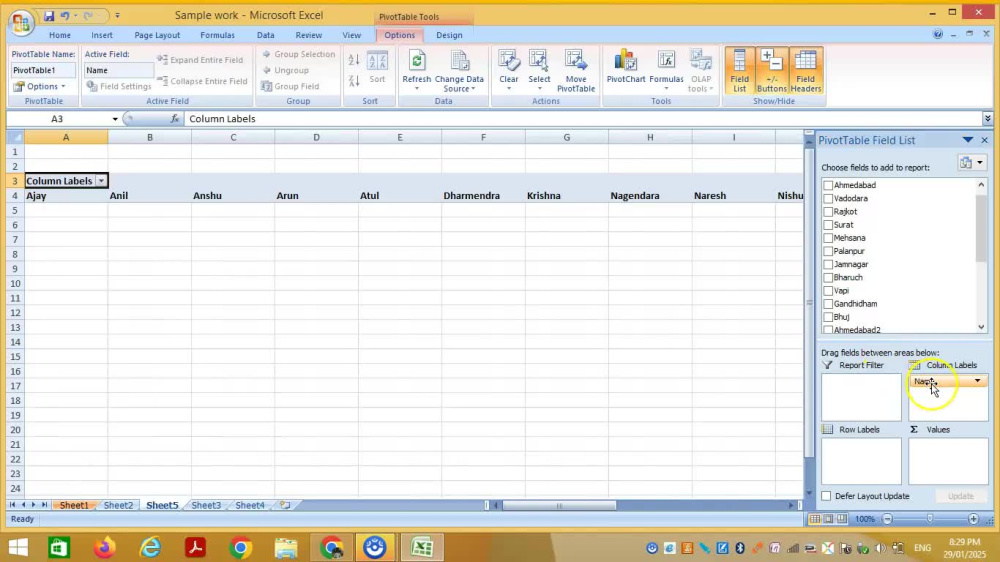Screen dimensions: 1000x562
Task: Check the Palanpur field
Action: tap(828, 251)
